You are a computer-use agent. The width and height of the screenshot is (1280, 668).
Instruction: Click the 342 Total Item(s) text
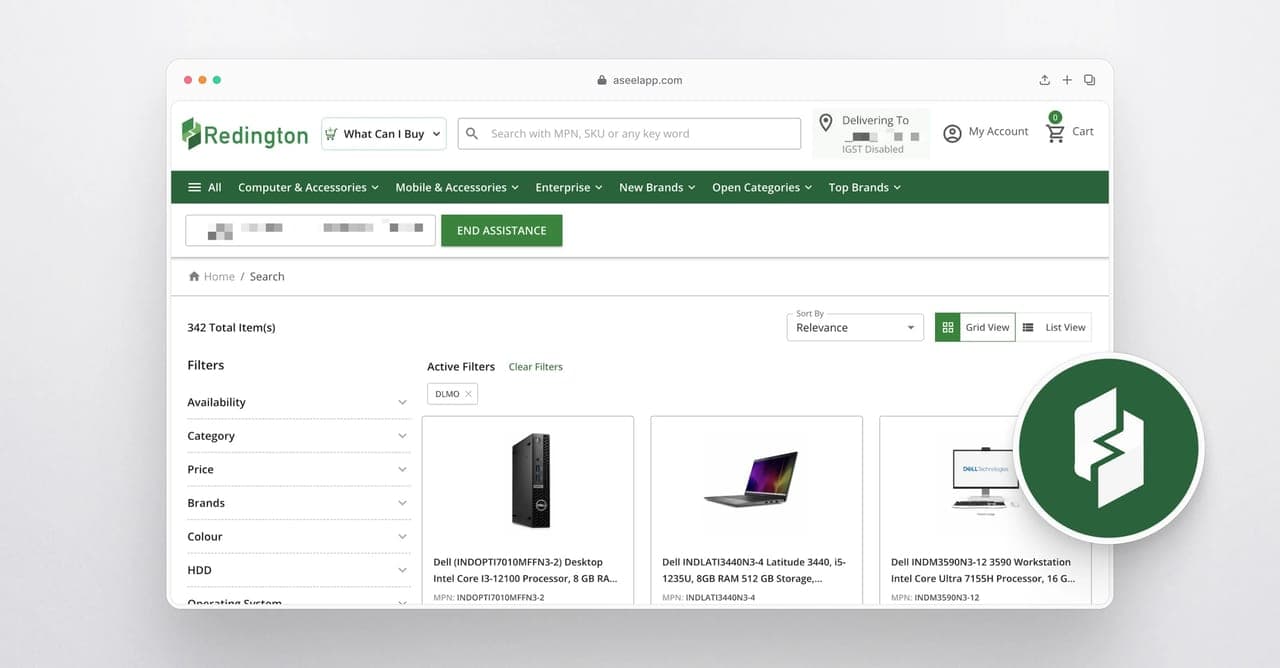pyautogui.click(x=231, y=328)
